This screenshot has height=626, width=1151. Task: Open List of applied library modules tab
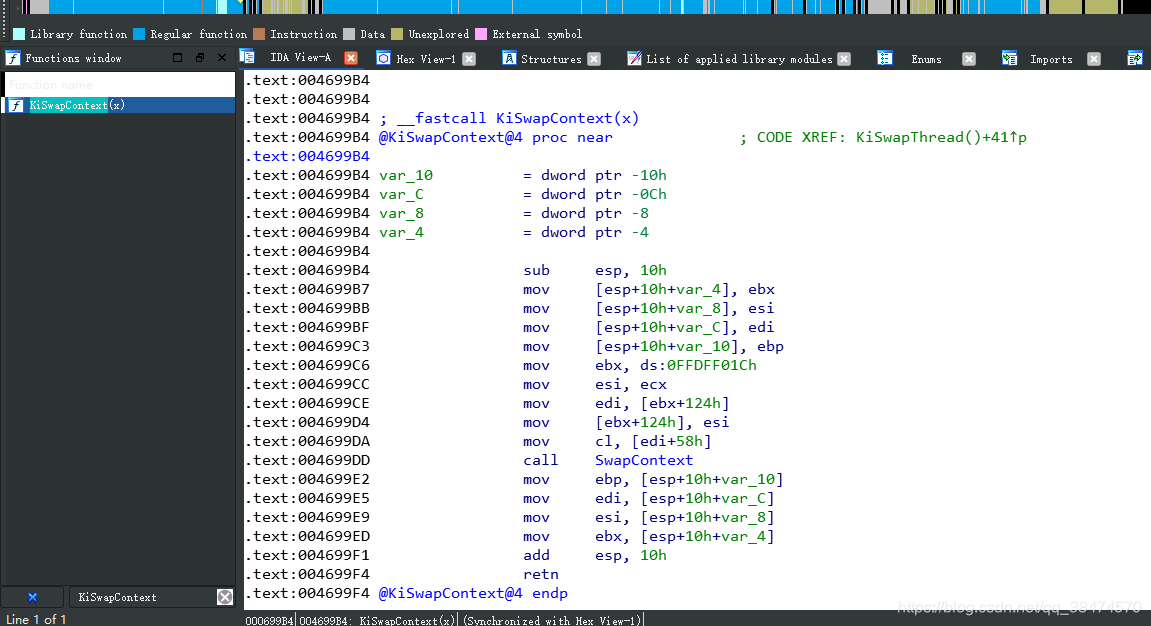pyautogui.click(x=739, y=59)
